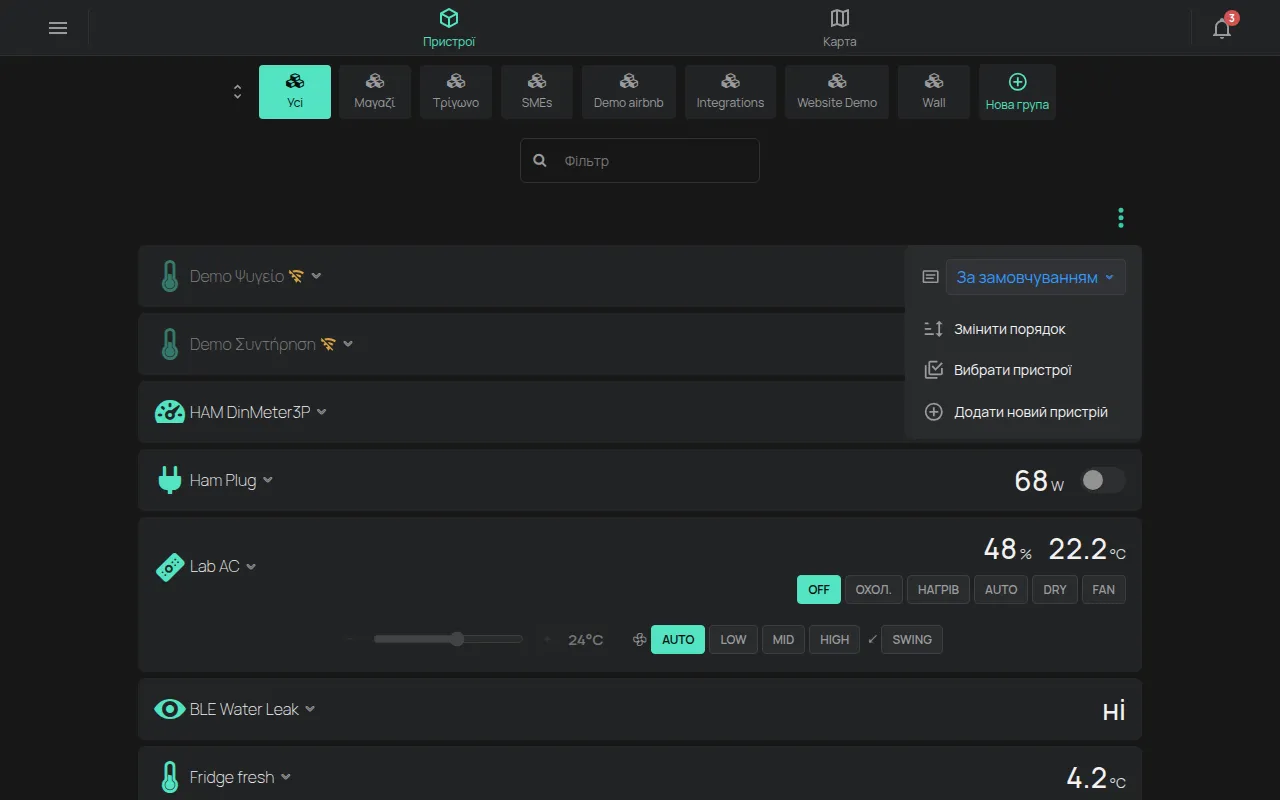Viewport: 1280px width, 800px height.
Task: Expand the Demo Ψυγείο device chevron
Action: [x=316, y=276]
